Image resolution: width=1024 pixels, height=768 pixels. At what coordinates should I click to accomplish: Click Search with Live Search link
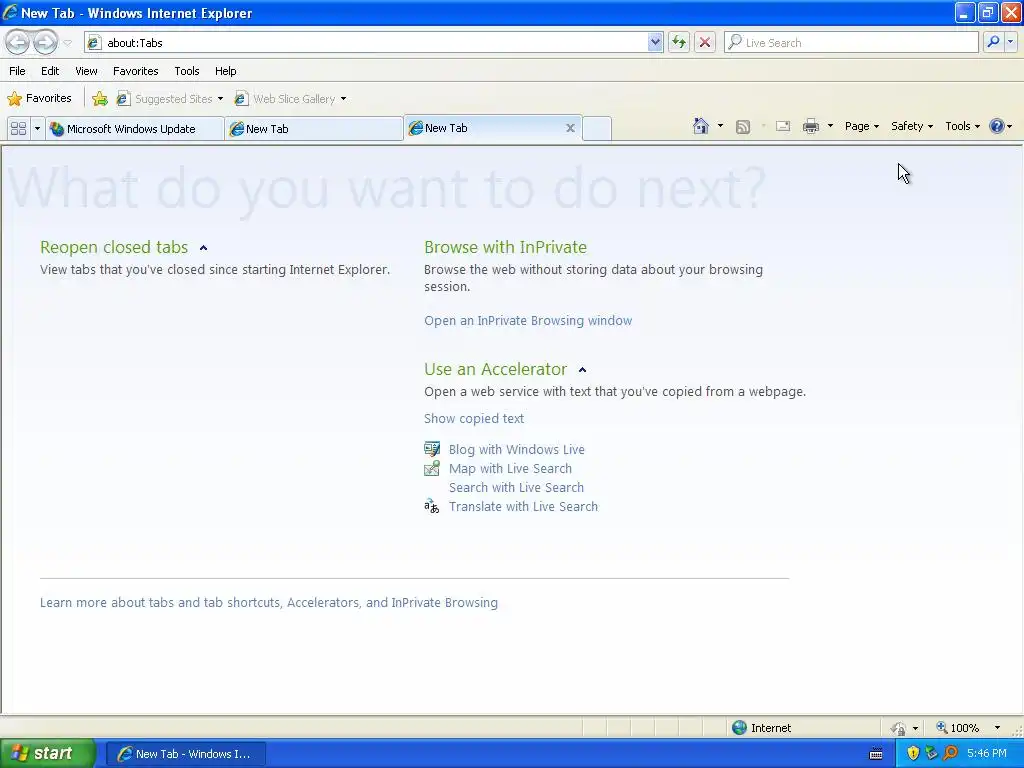pos(516,487)
